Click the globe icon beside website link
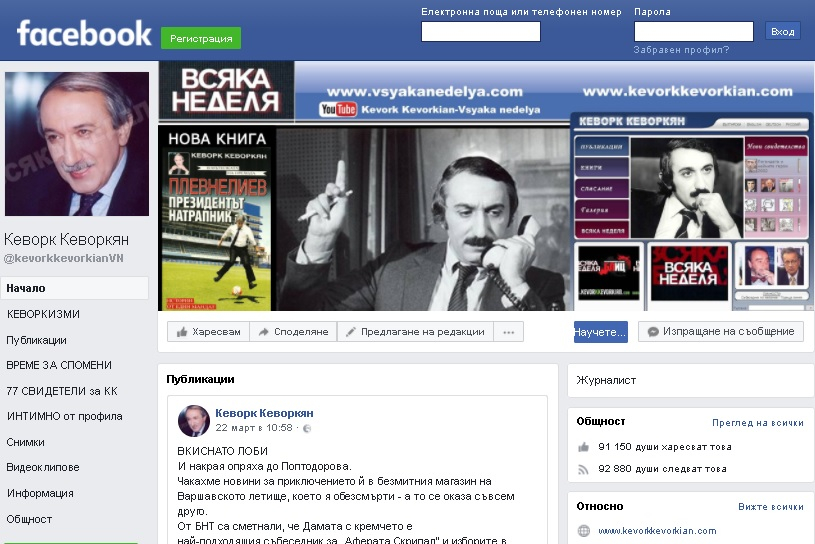Screen dimensions: 815x544 click(x=584, y=530)
